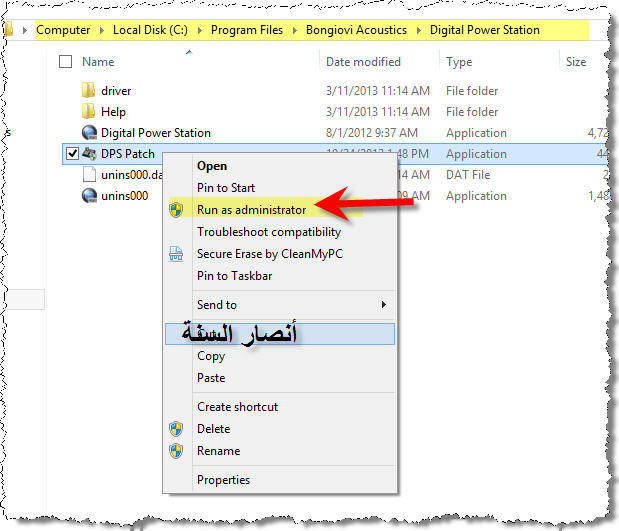Sort by the Date modified column header
Image resolution: width=619 pixels, height=531 pixels.
tap(363, 62)
